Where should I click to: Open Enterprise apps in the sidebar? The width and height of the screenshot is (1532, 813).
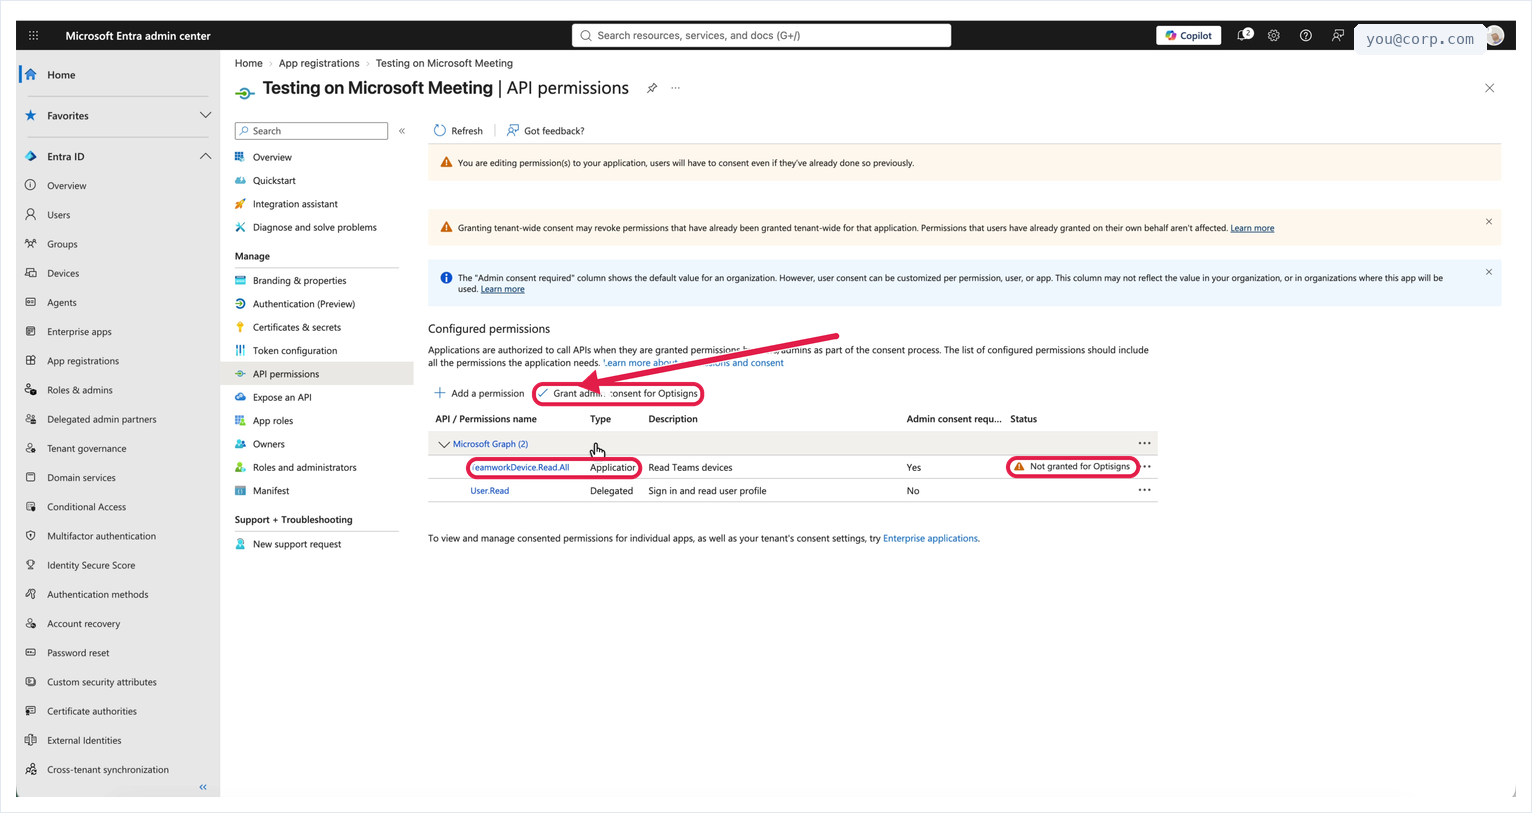click(79, 332)
